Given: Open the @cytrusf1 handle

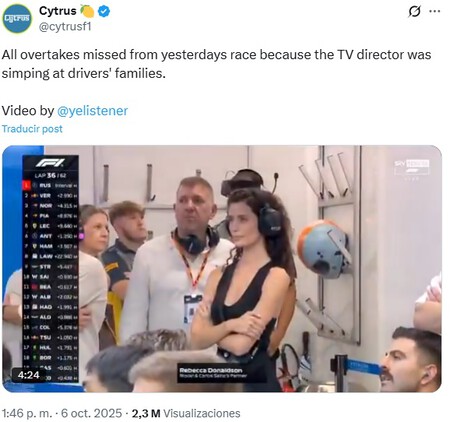Looking at the screenshot, I should click(65, 27).
